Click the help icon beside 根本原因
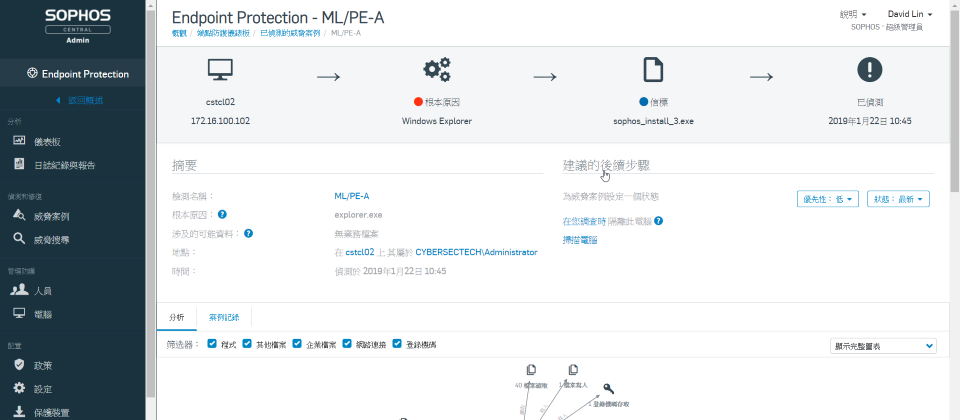This screenshot has width=960, height=420. 222,214
